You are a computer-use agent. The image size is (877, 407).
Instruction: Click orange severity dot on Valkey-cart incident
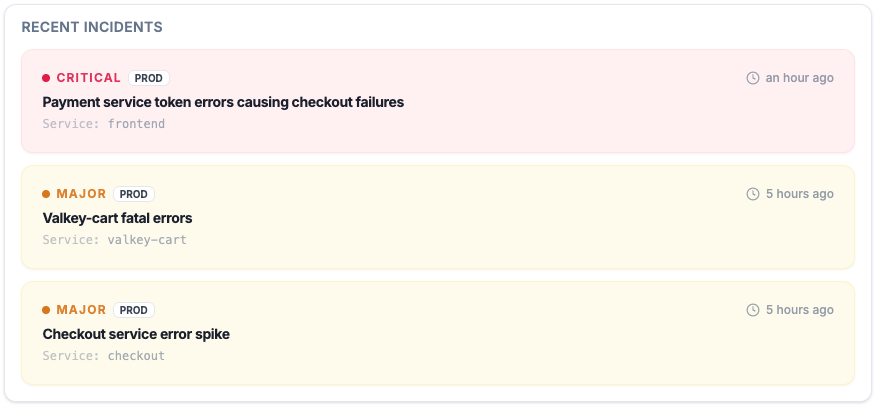pyautogui.click(x=46, y=194)
